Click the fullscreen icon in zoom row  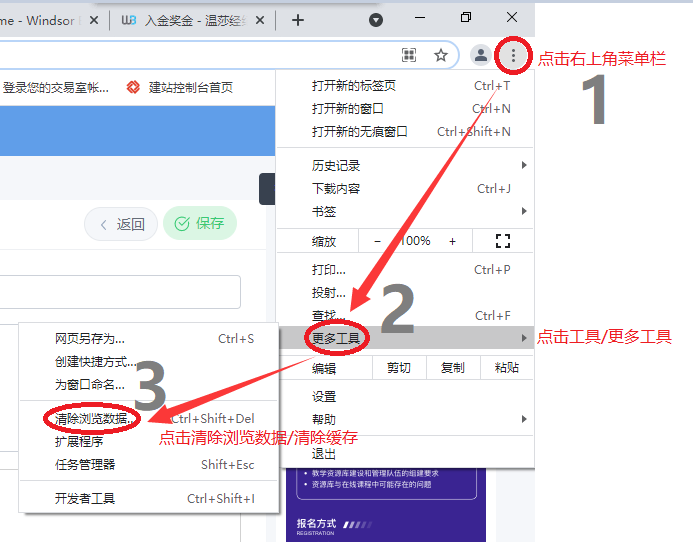tap(503, 241)
